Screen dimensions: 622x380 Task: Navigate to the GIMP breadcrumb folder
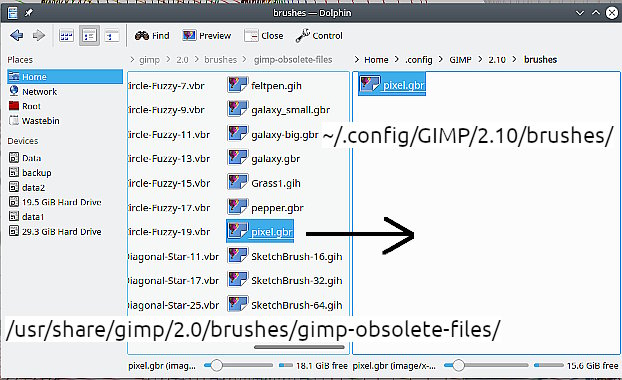[x=460, y=59]
